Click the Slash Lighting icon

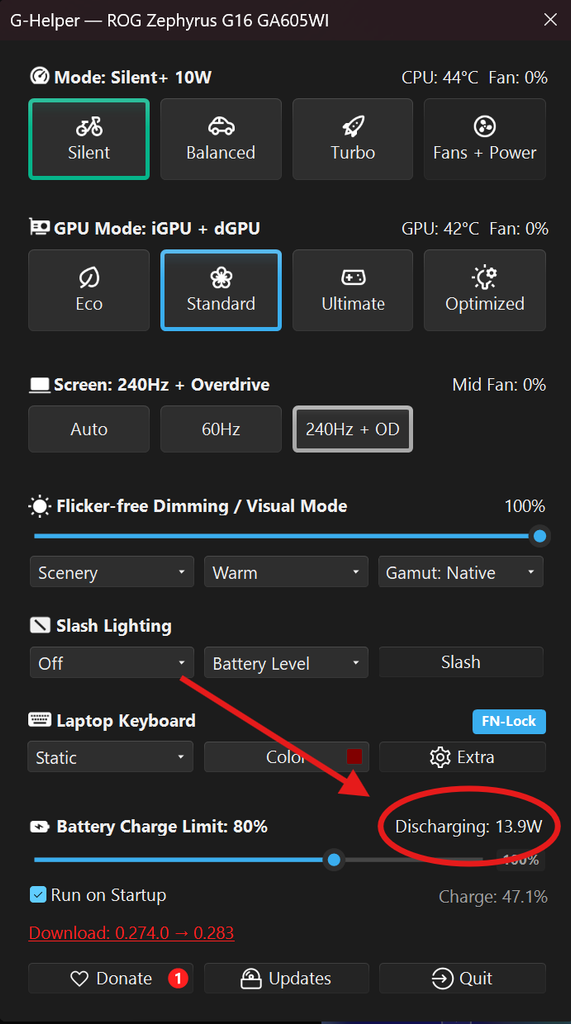40,626
